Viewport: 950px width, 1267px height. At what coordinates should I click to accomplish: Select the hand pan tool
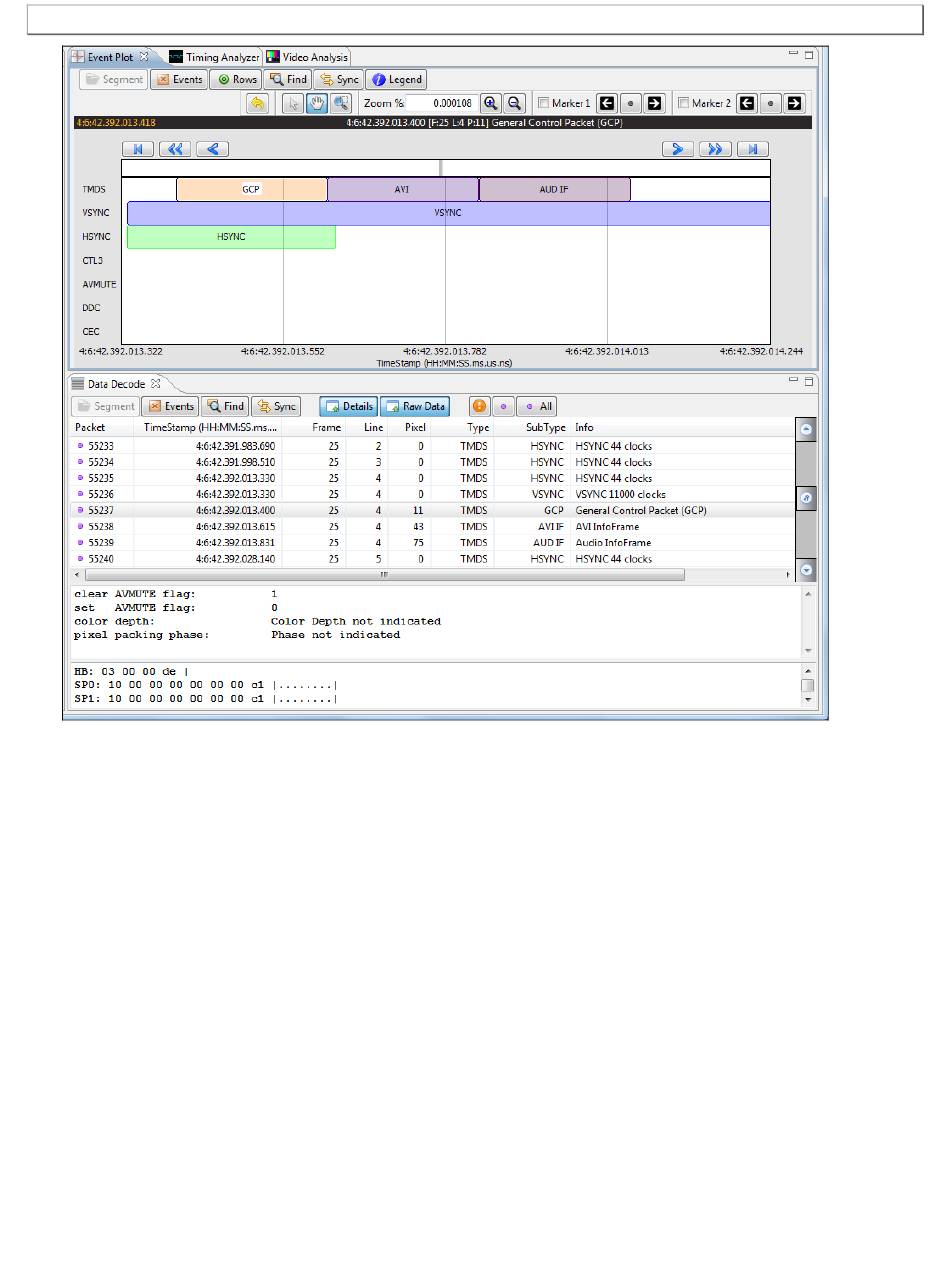316,103
